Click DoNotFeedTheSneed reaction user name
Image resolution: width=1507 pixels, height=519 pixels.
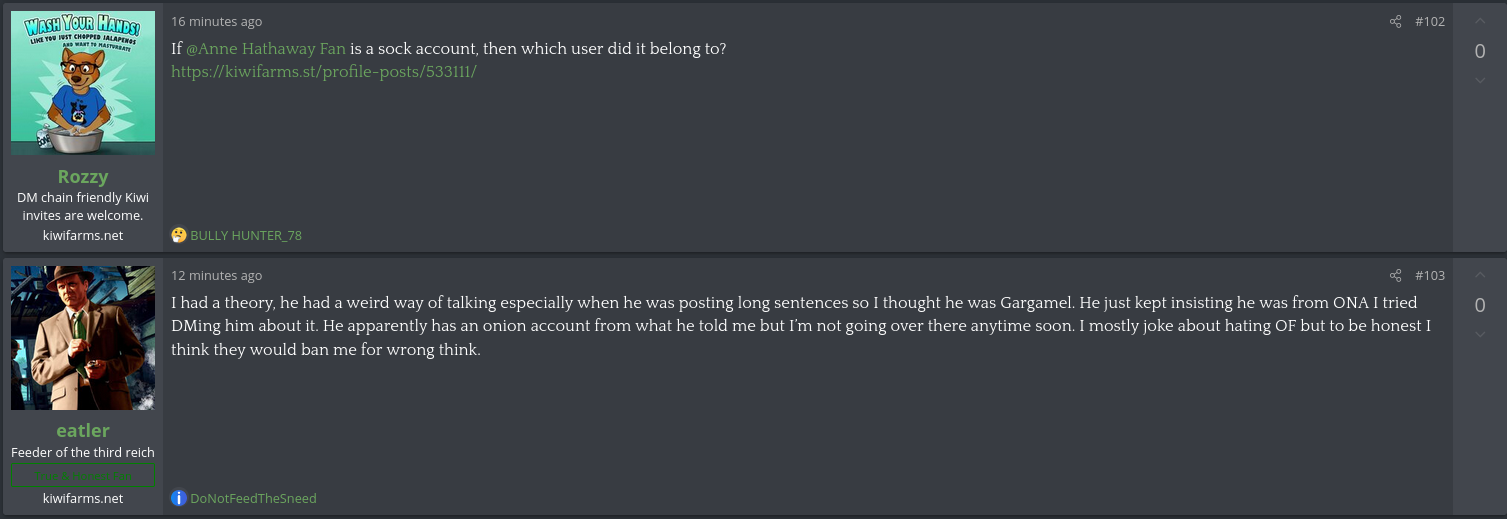click(x=253, y=498)
